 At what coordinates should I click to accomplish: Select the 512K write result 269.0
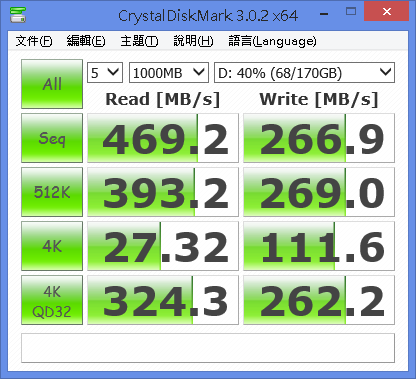319,192
